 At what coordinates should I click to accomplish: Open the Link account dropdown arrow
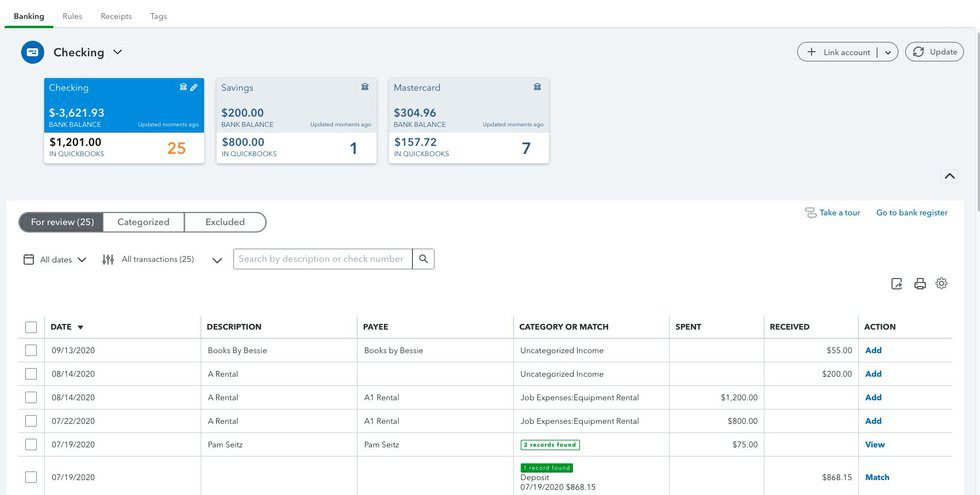coord(888,52)
